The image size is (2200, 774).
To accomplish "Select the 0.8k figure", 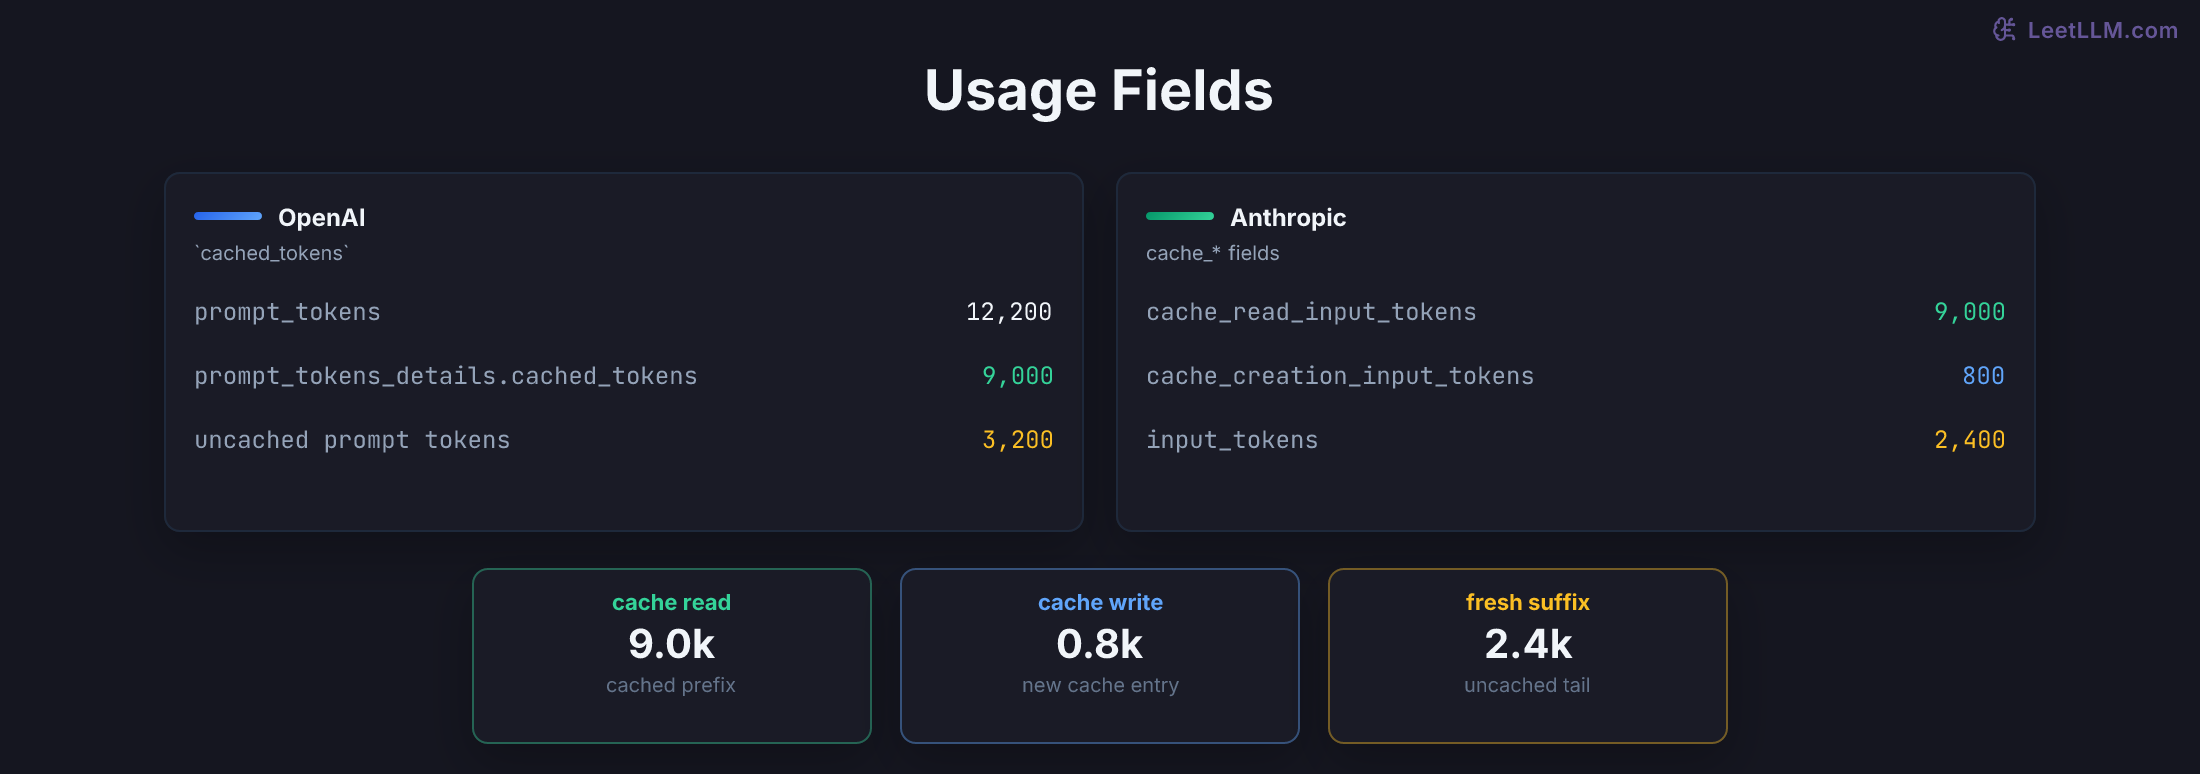I will 1100,644.
